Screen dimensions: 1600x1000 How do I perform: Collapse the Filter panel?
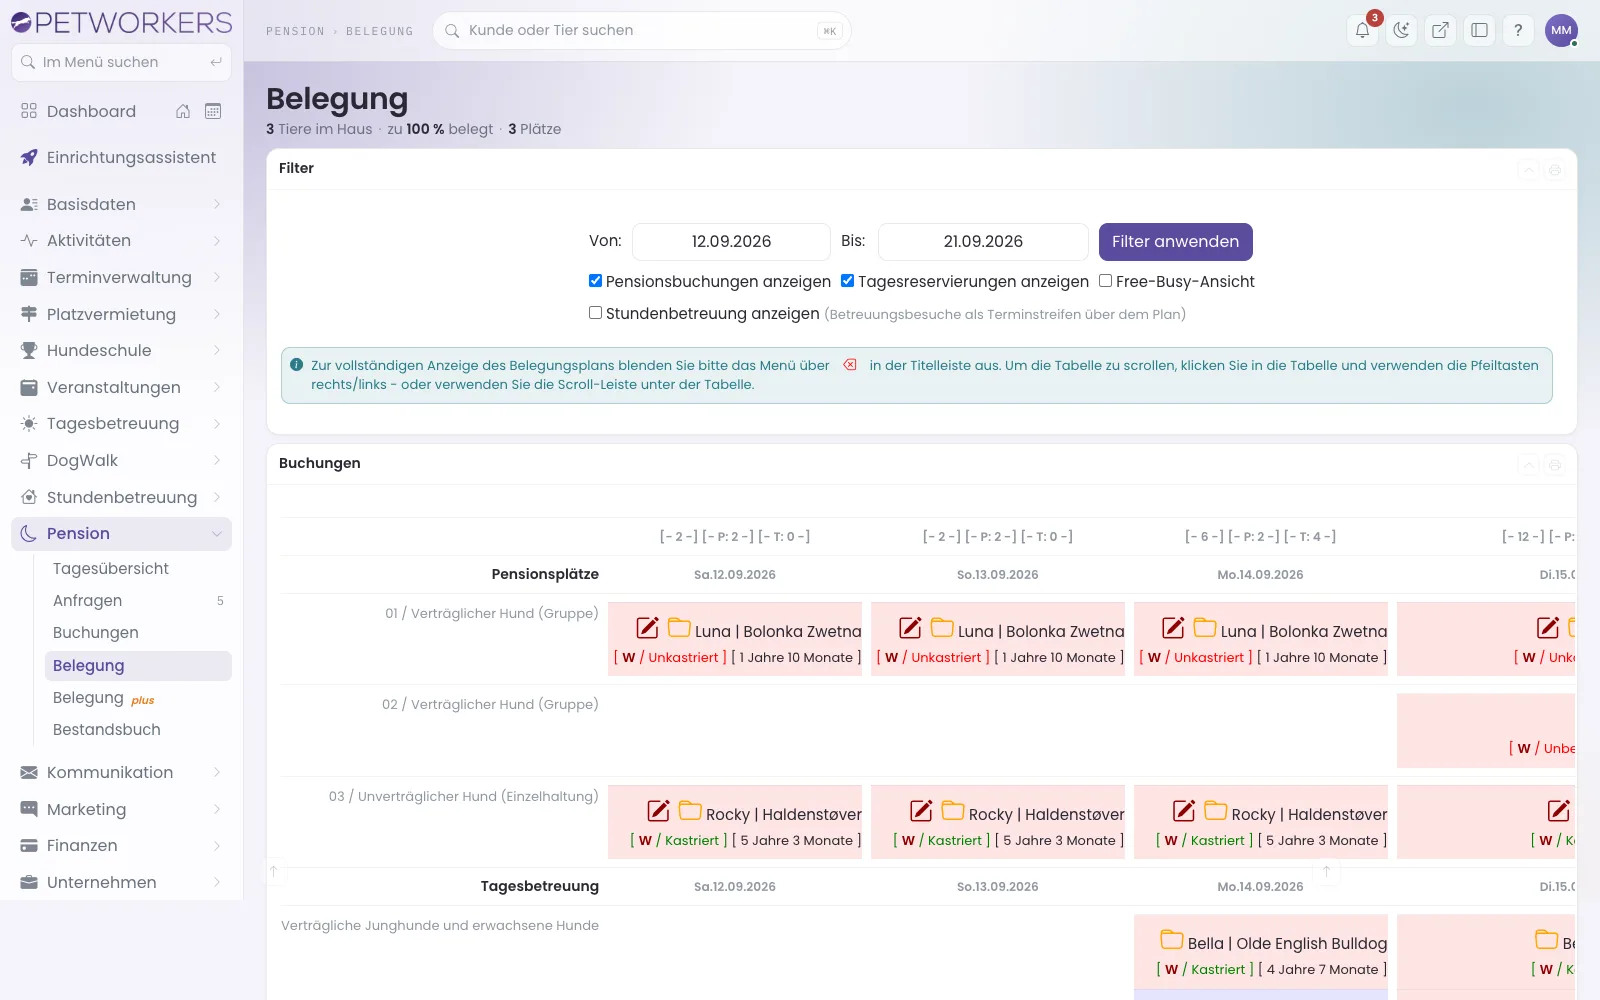click(1528, 169)
